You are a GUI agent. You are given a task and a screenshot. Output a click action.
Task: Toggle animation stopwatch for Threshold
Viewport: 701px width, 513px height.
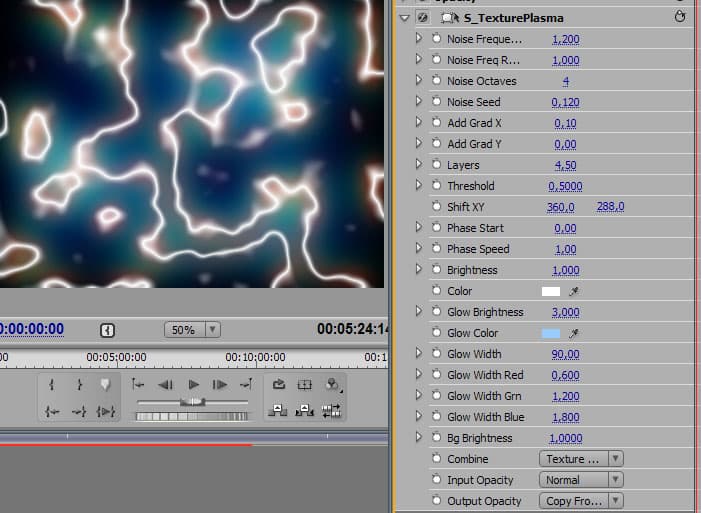coord(437,186)
